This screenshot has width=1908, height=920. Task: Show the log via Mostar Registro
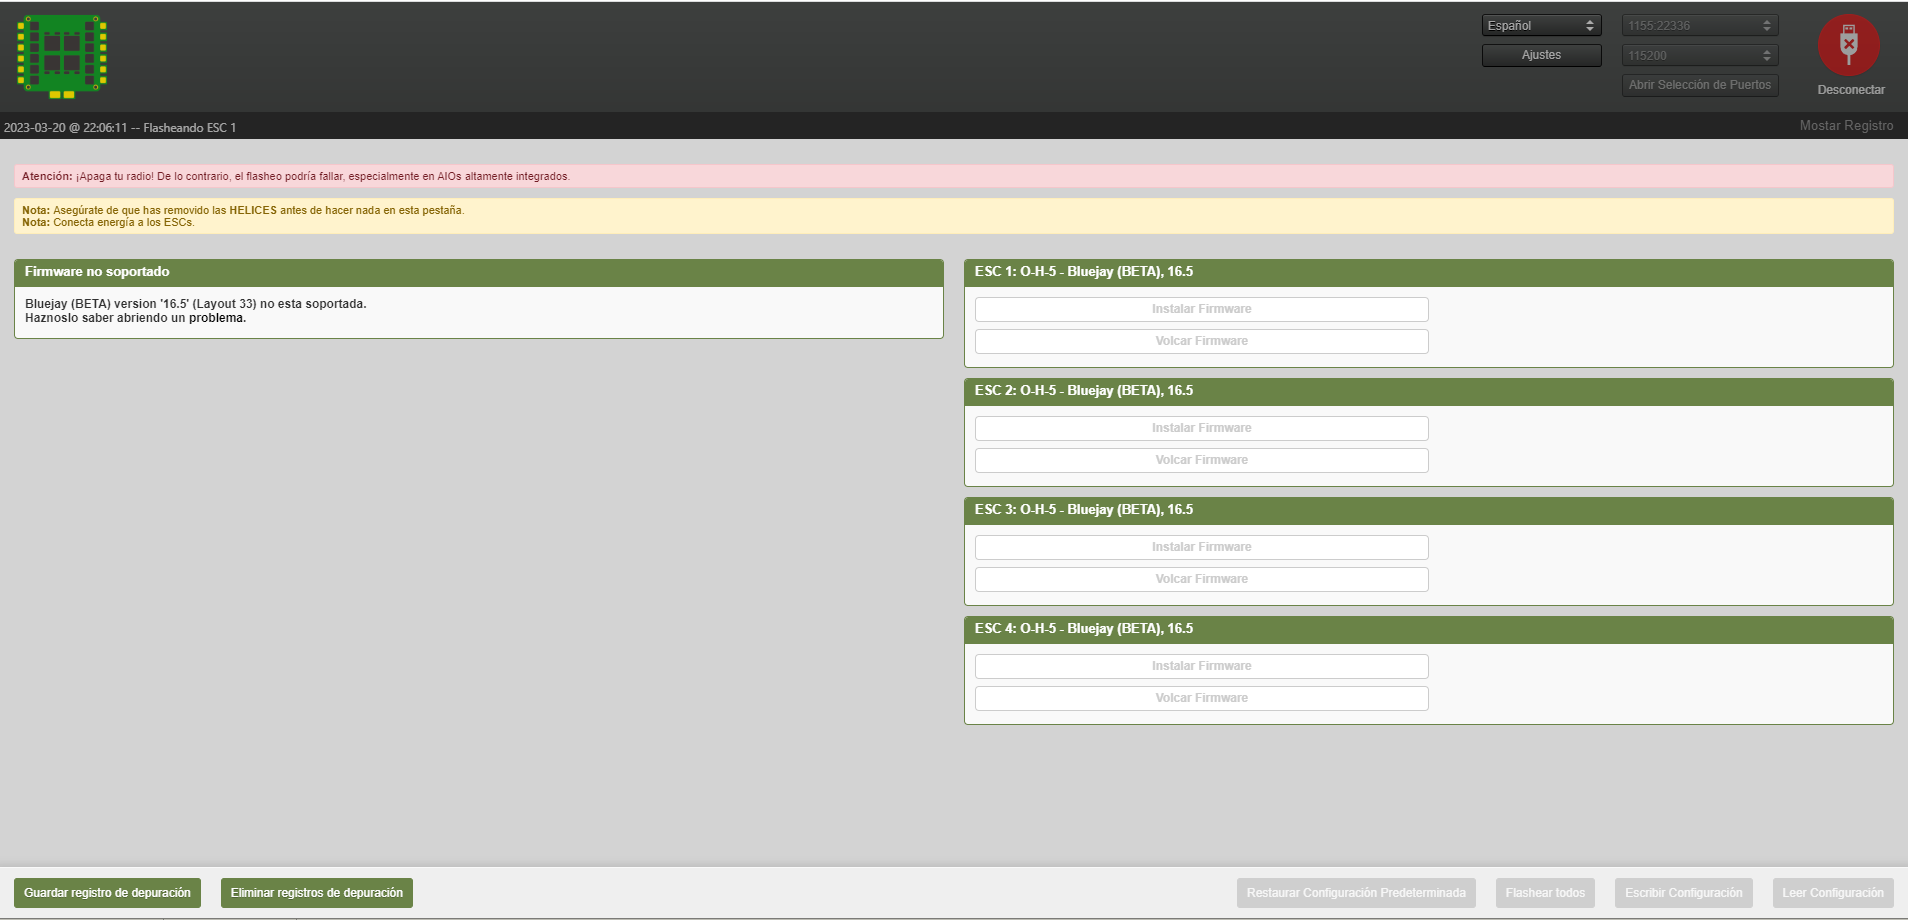click(1846, 126)
